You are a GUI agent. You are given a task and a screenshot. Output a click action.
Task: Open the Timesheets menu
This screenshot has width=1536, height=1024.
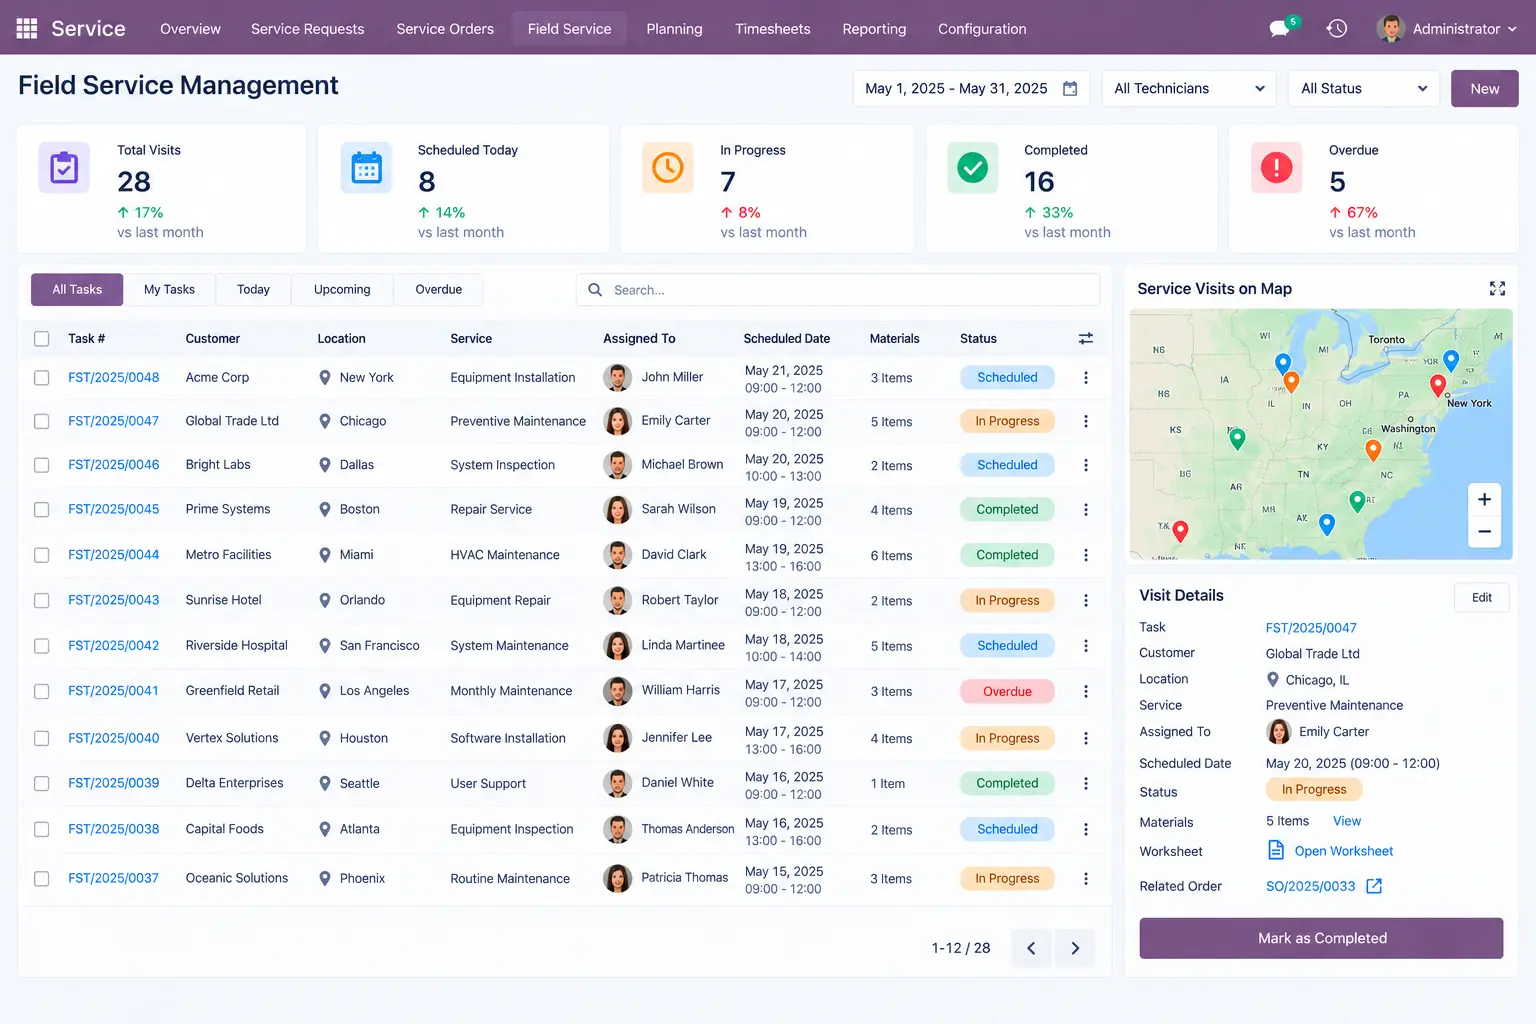click(773, 29)
